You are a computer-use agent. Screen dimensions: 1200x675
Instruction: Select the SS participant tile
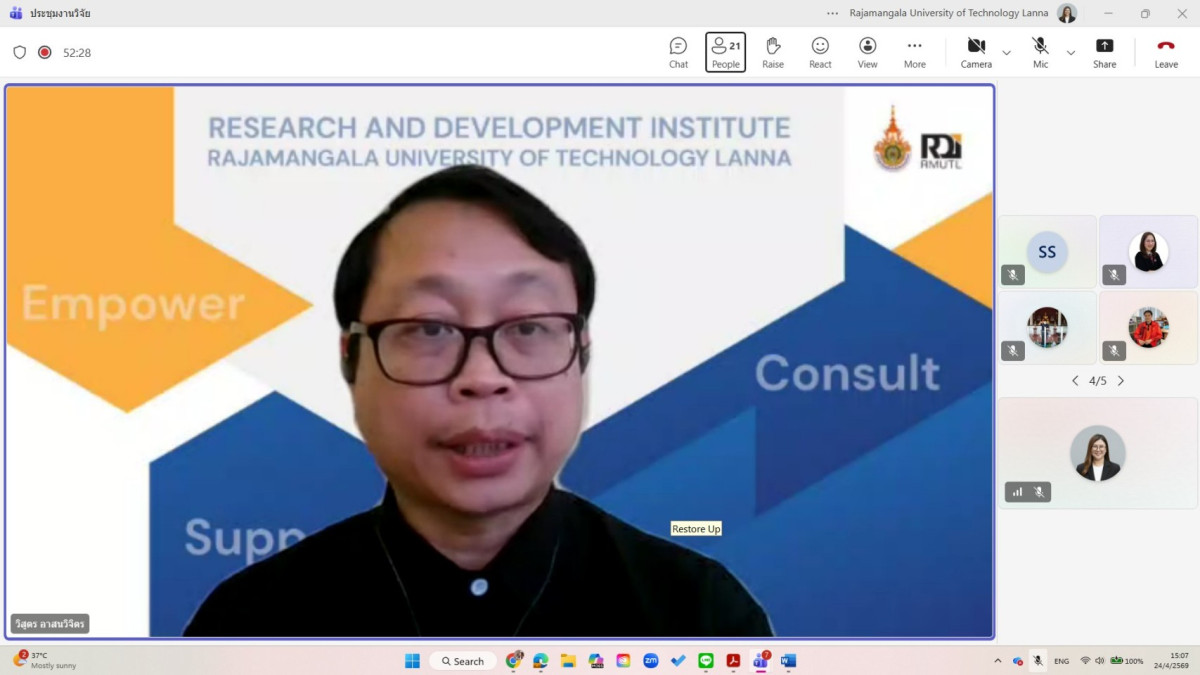[1047, 252]
